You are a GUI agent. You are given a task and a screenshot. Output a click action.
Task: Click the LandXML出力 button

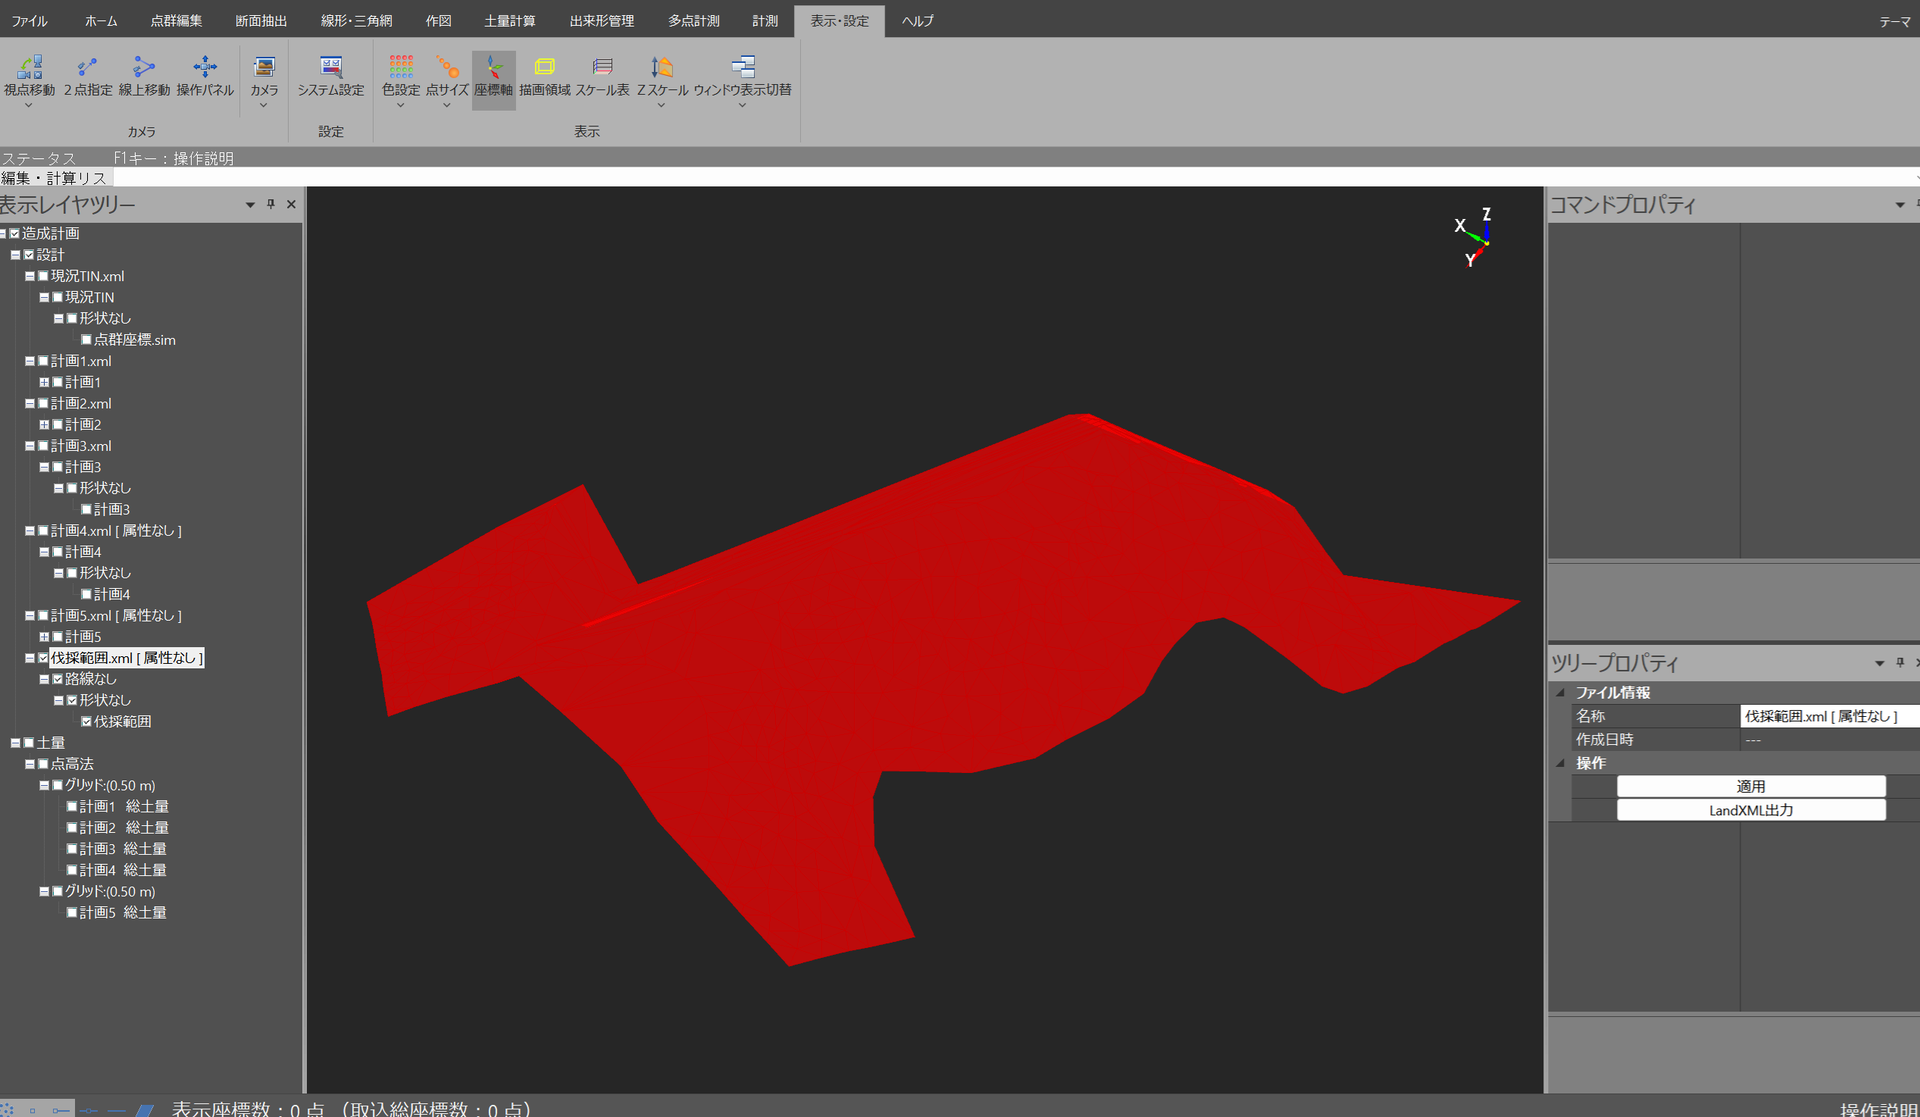tap(1750, 811)
